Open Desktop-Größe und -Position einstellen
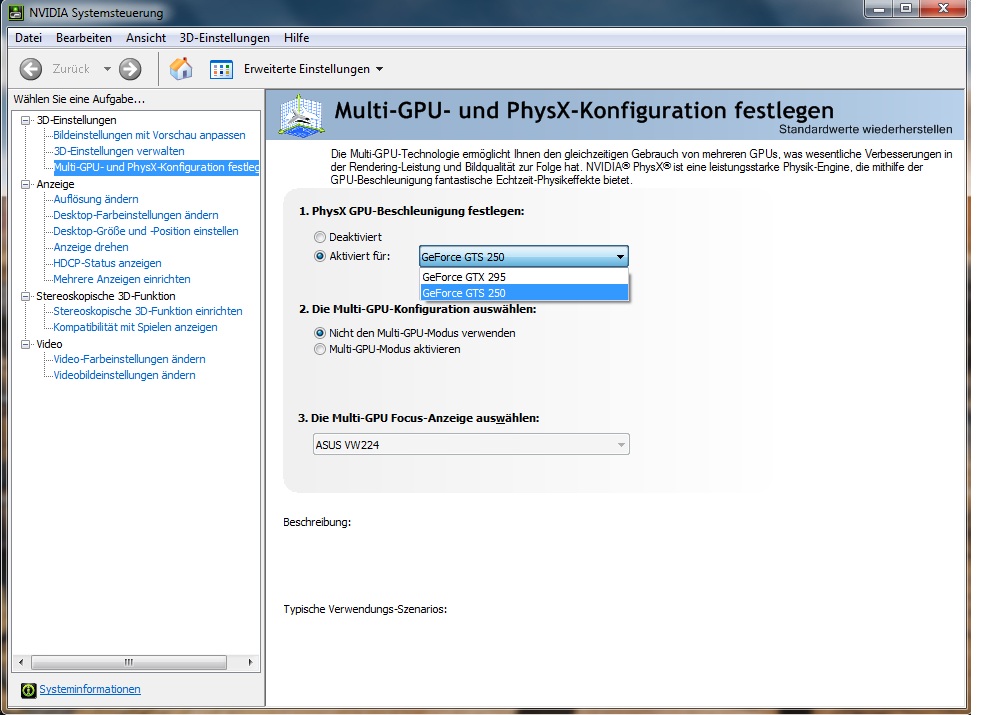The width and height of the screenshot is (1008, 715). click(145, 231)
